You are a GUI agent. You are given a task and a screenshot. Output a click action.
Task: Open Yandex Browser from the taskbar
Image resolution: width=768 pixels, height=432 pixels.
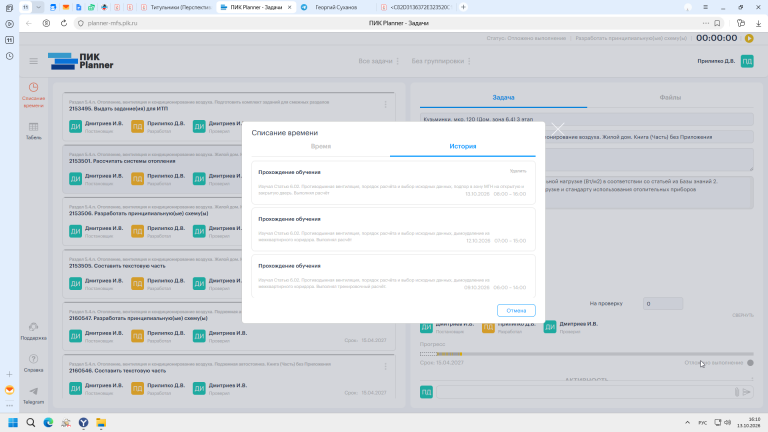[84, 423]
